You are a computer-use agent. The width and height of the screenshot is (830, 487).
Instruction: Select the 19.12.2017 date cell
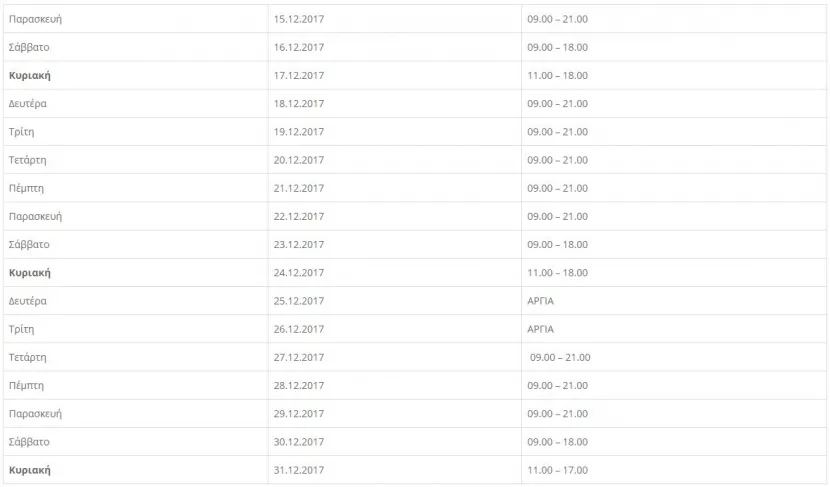[395, 132]
